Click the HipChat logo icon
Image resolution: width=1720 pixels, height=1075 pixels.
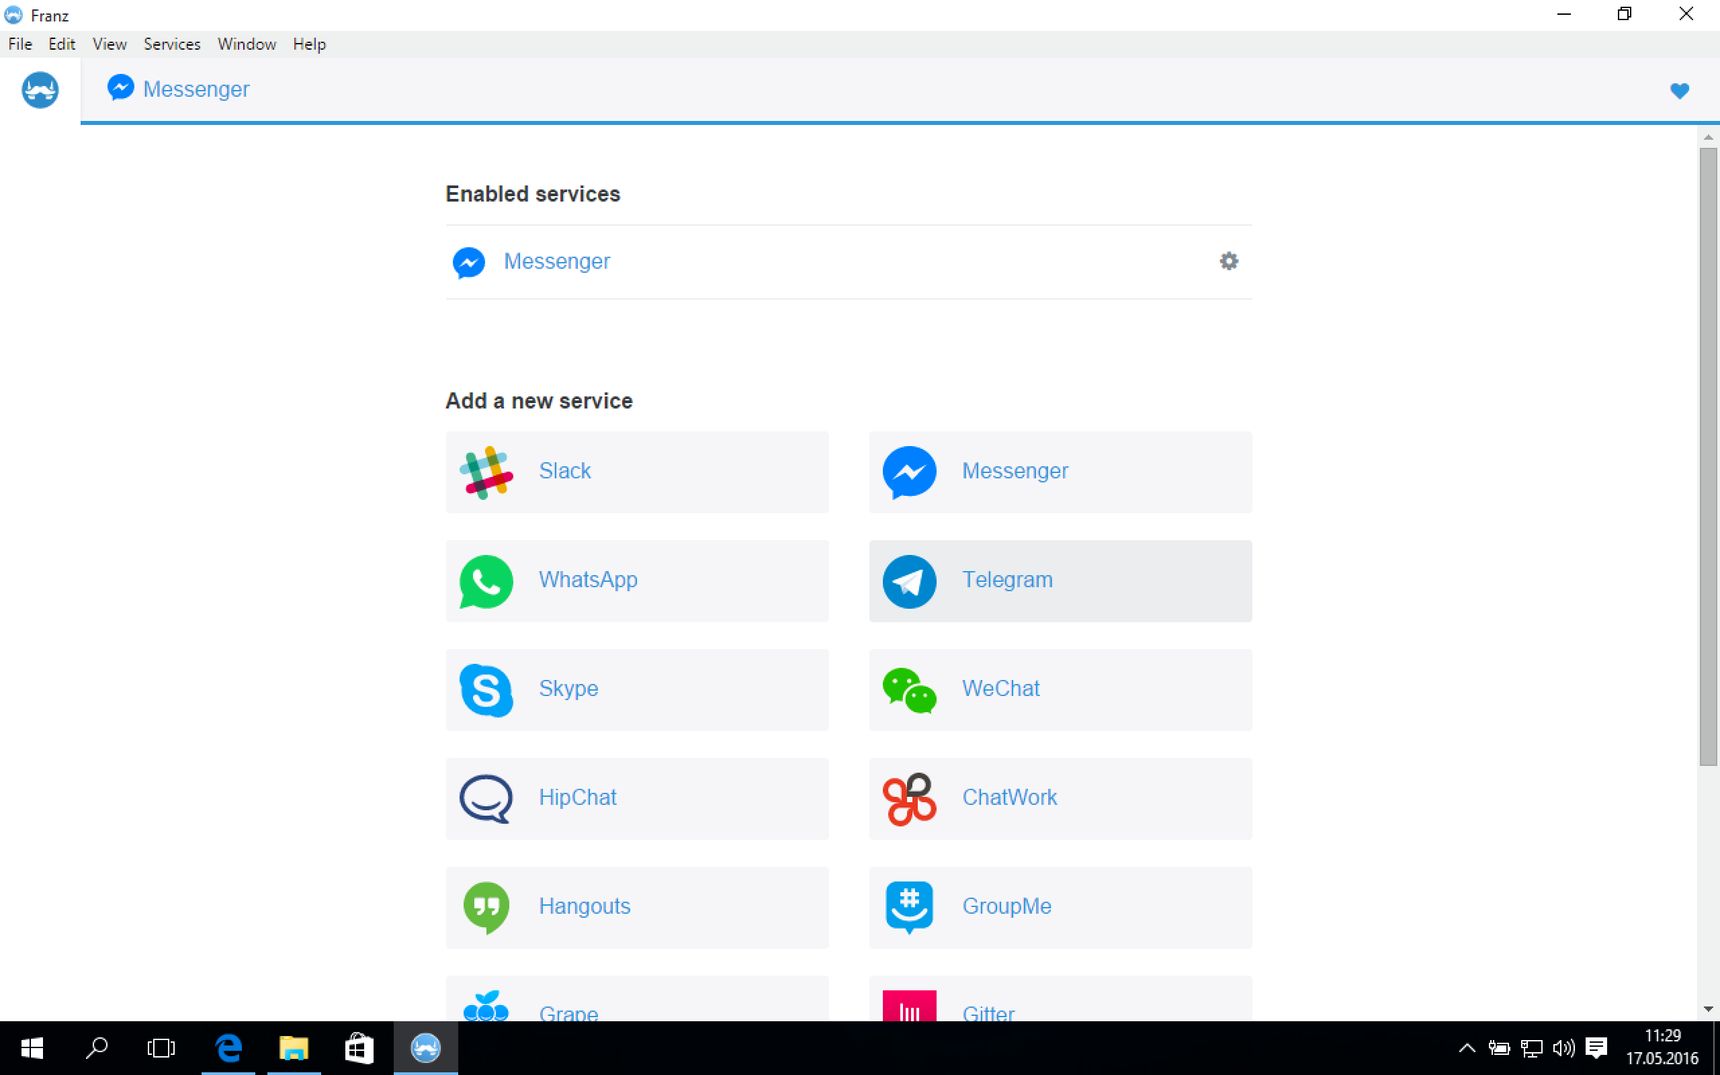tap(486, 799)
